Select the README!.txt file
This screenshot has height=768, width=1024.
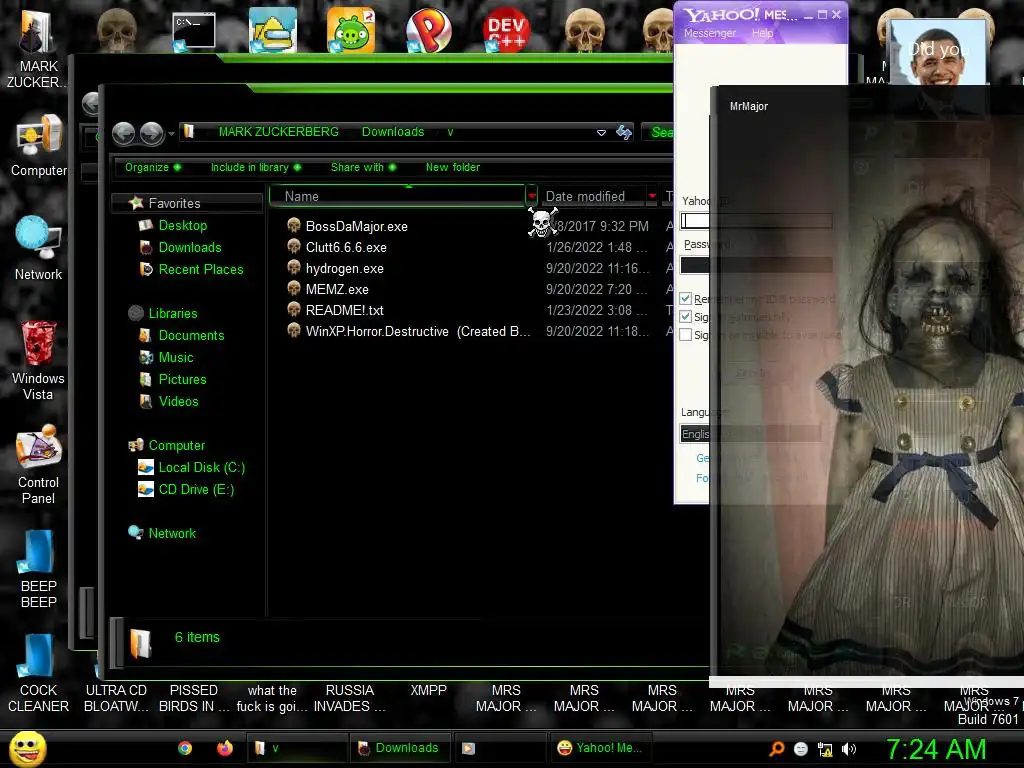click(x=344, y=310)
